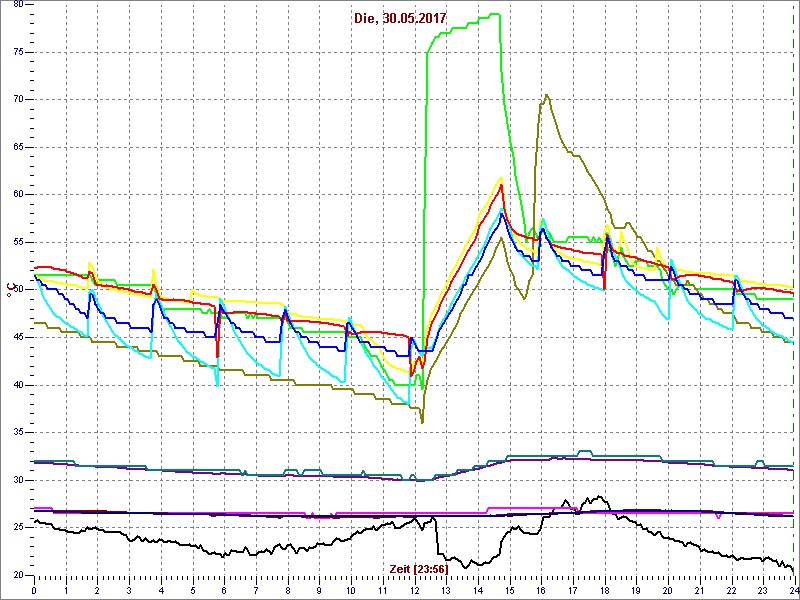Click hour 21 on the time axis
This screenshot has width=800, height=600.
[x=701, y=590]
